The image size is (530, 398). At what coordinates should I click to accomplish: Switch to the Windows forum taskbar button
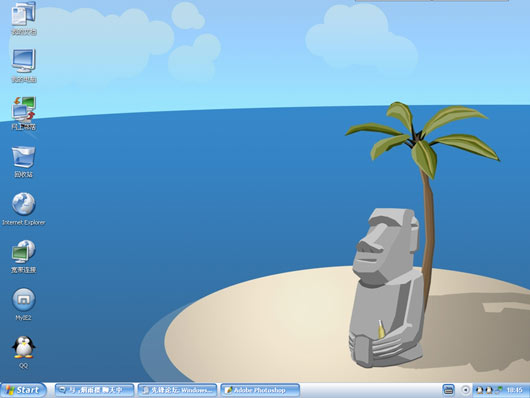(x=177, y=390)
